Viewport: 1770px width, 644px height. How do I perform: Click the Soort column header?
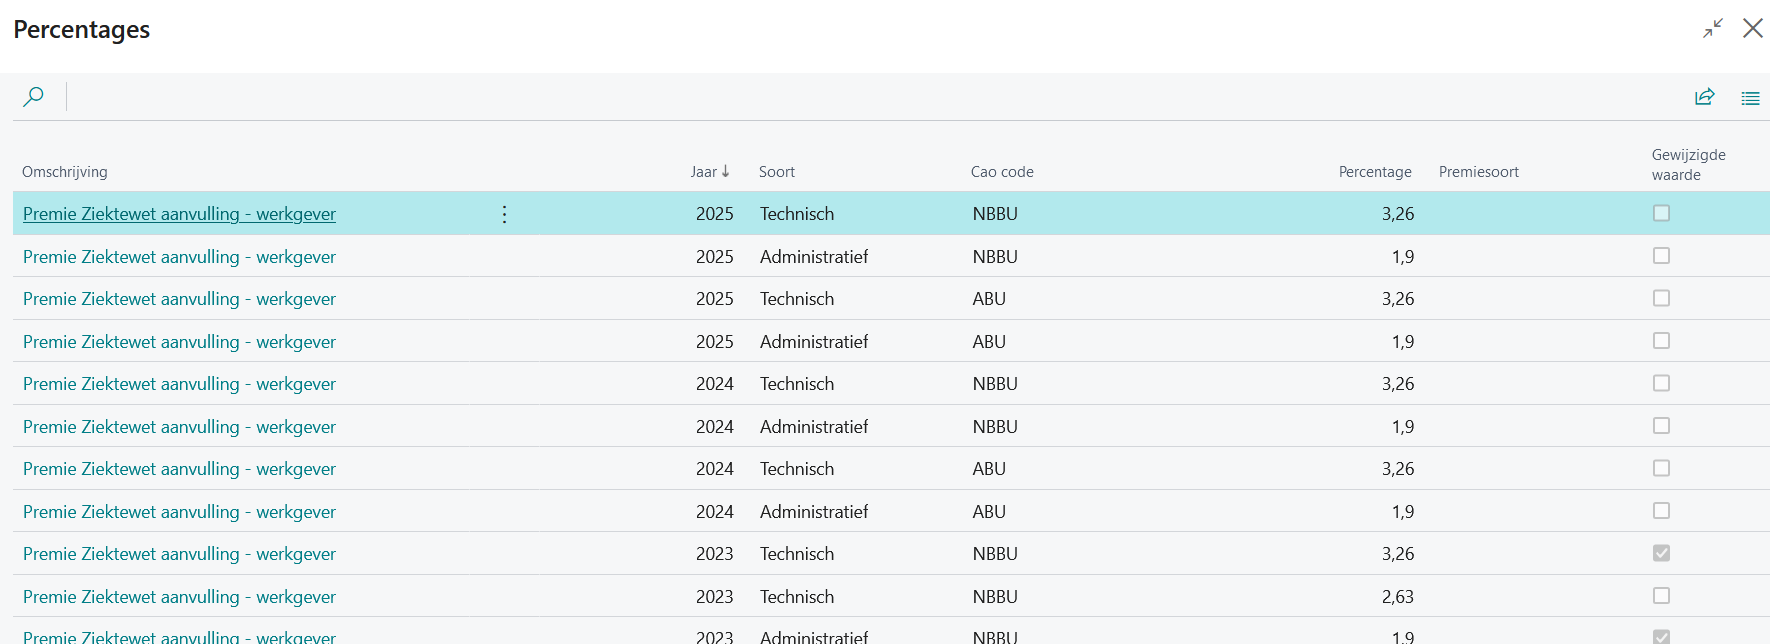(776, 172)
